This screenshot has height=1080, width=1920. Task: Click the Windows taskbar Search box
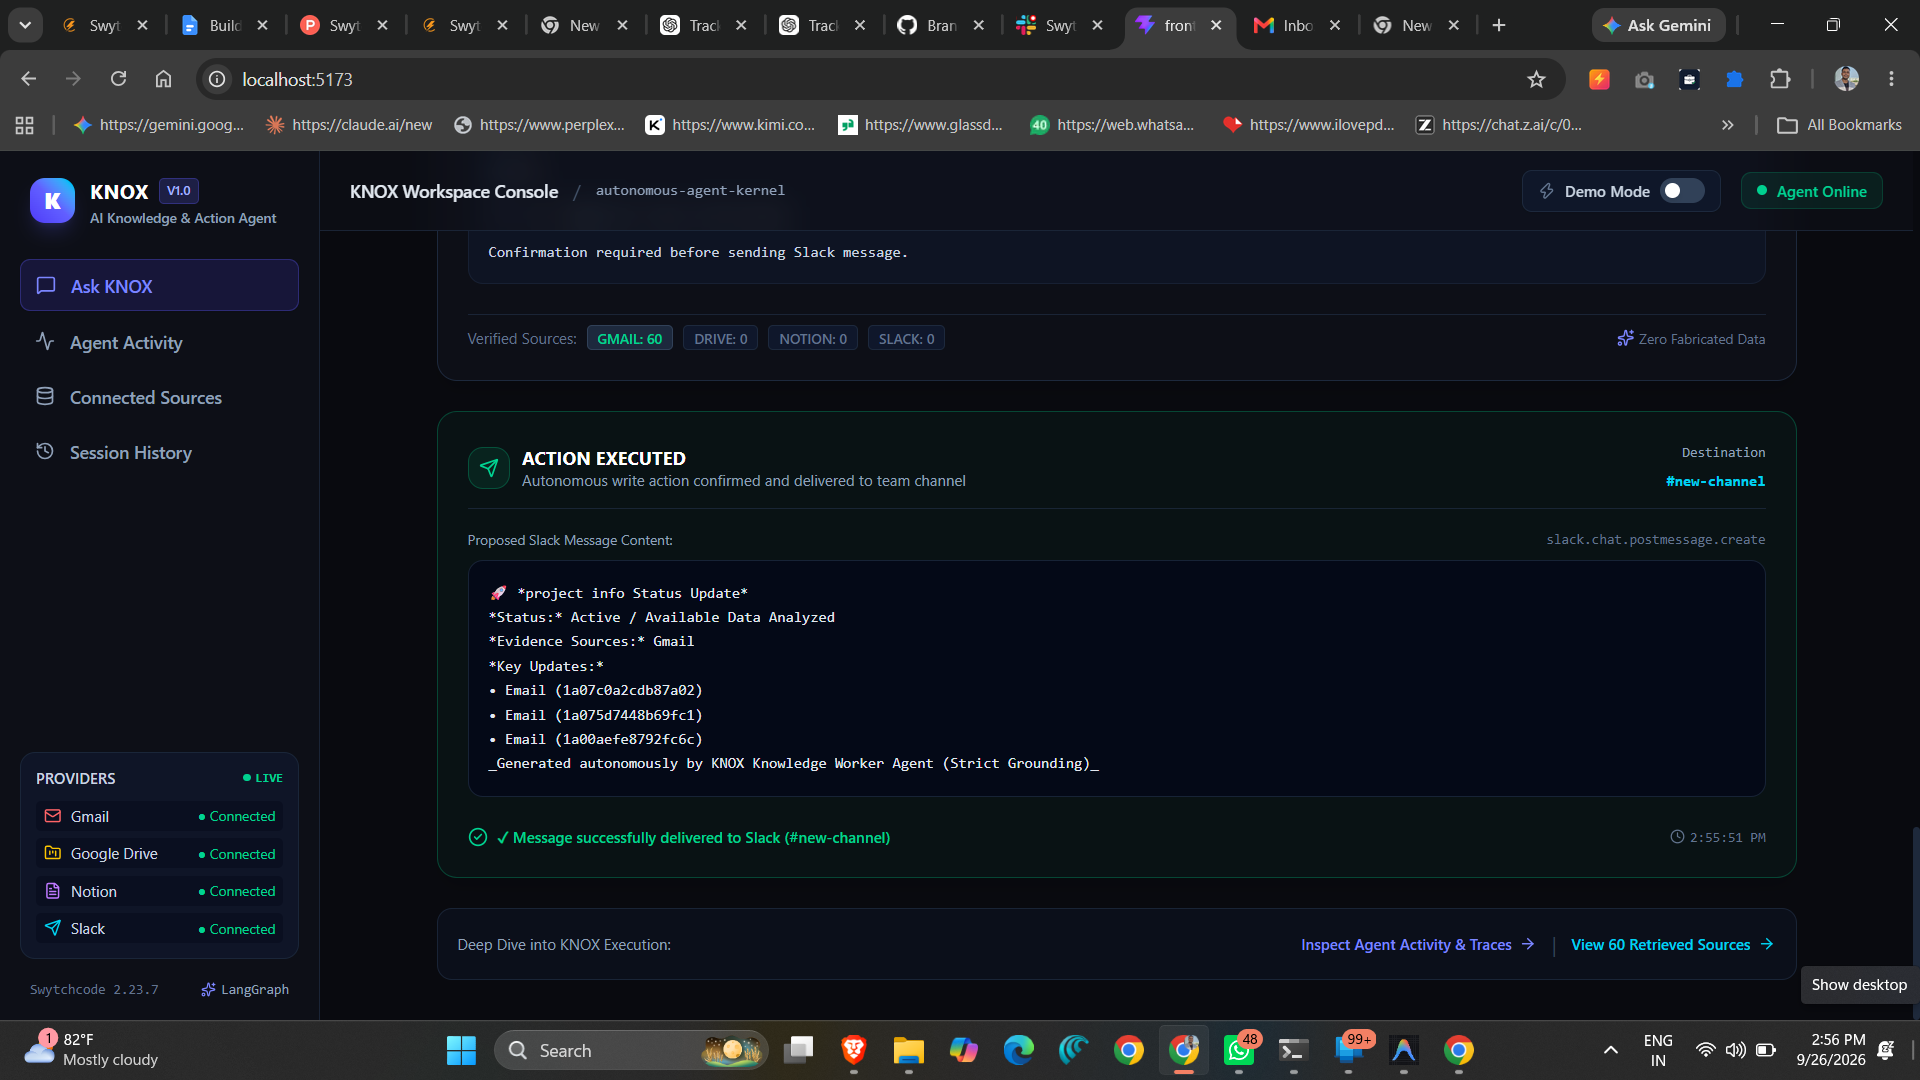pos(631,1050)
